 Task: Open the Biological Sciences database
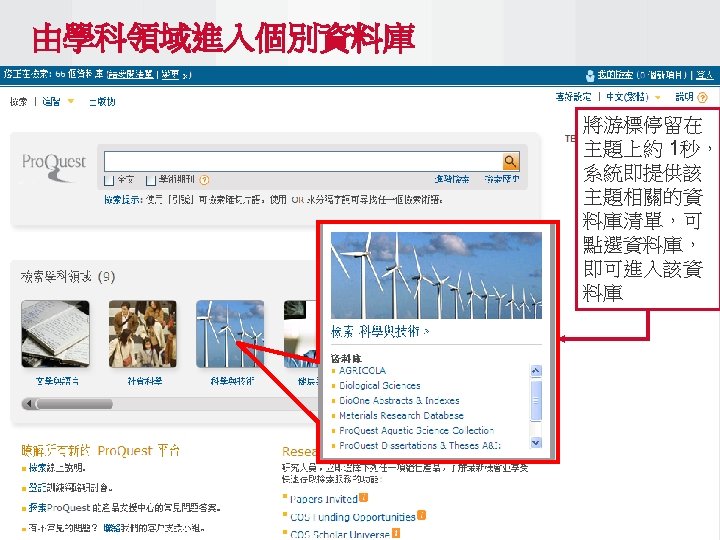380,386
